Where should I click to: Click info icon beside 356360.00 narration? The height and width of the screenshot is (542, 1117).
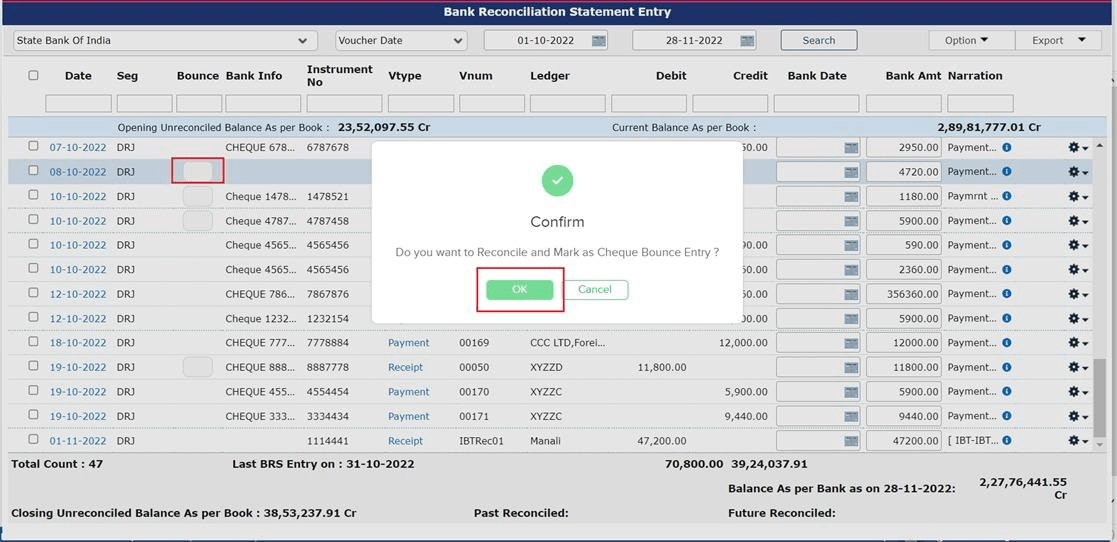(x=1007, y=294)
